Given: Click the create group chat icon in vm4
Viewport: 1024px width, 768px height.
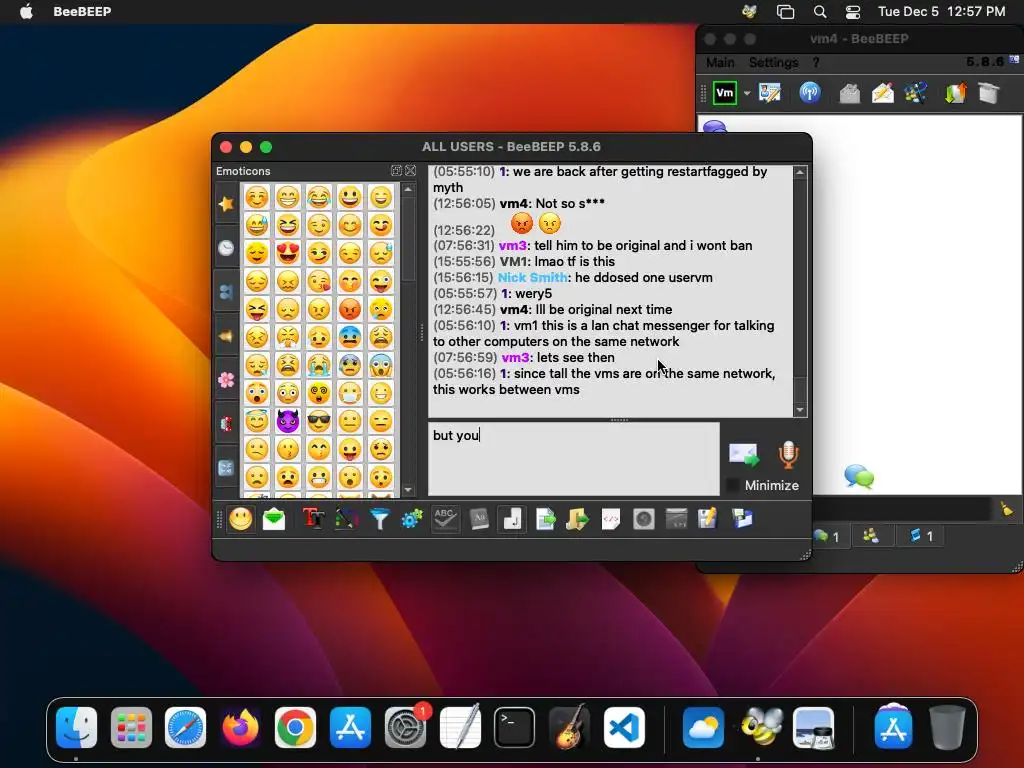Looking at the screenshot, I should tap(916, 93).
